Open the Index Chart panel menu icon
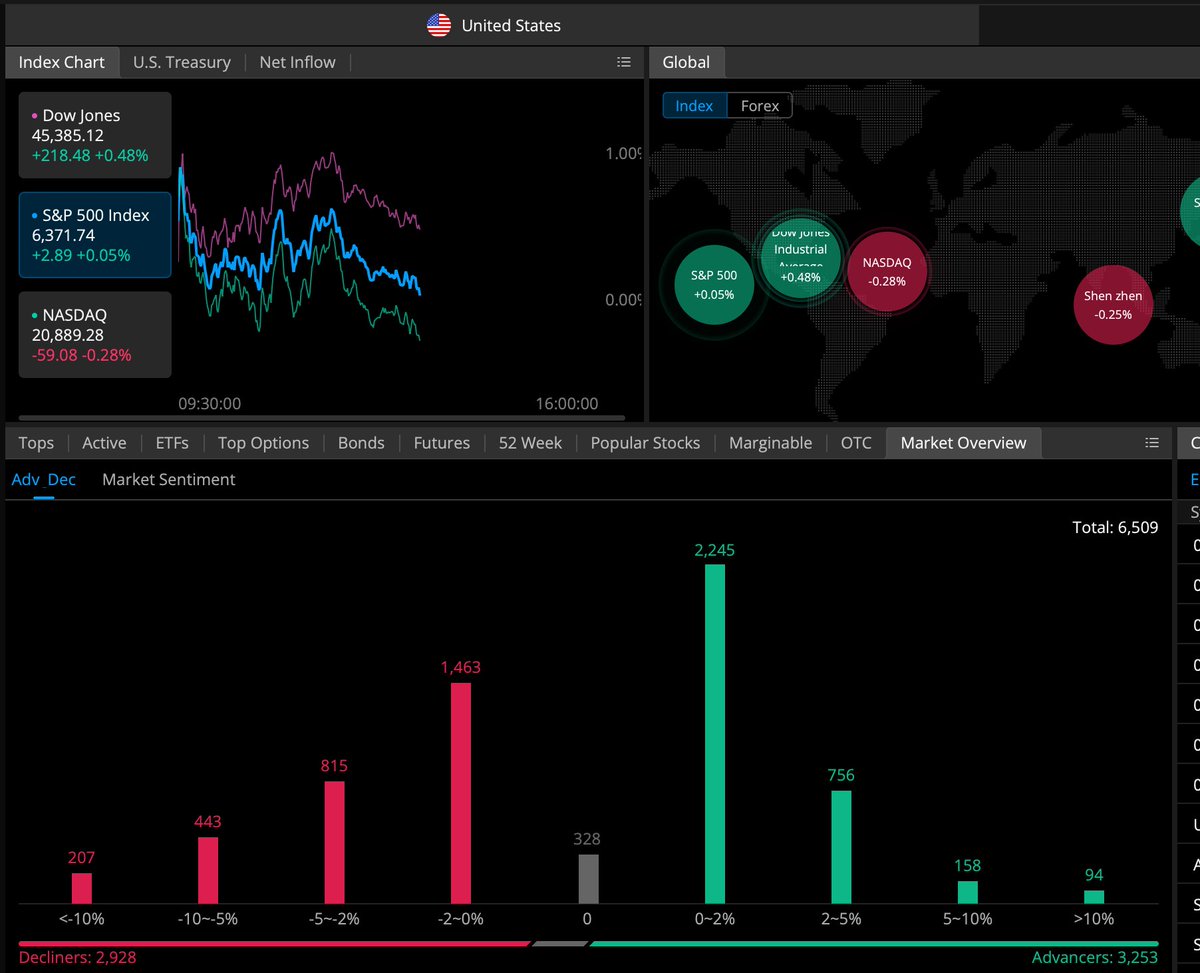The height and width of the screenshot is (973, 1200). (624, 62)
